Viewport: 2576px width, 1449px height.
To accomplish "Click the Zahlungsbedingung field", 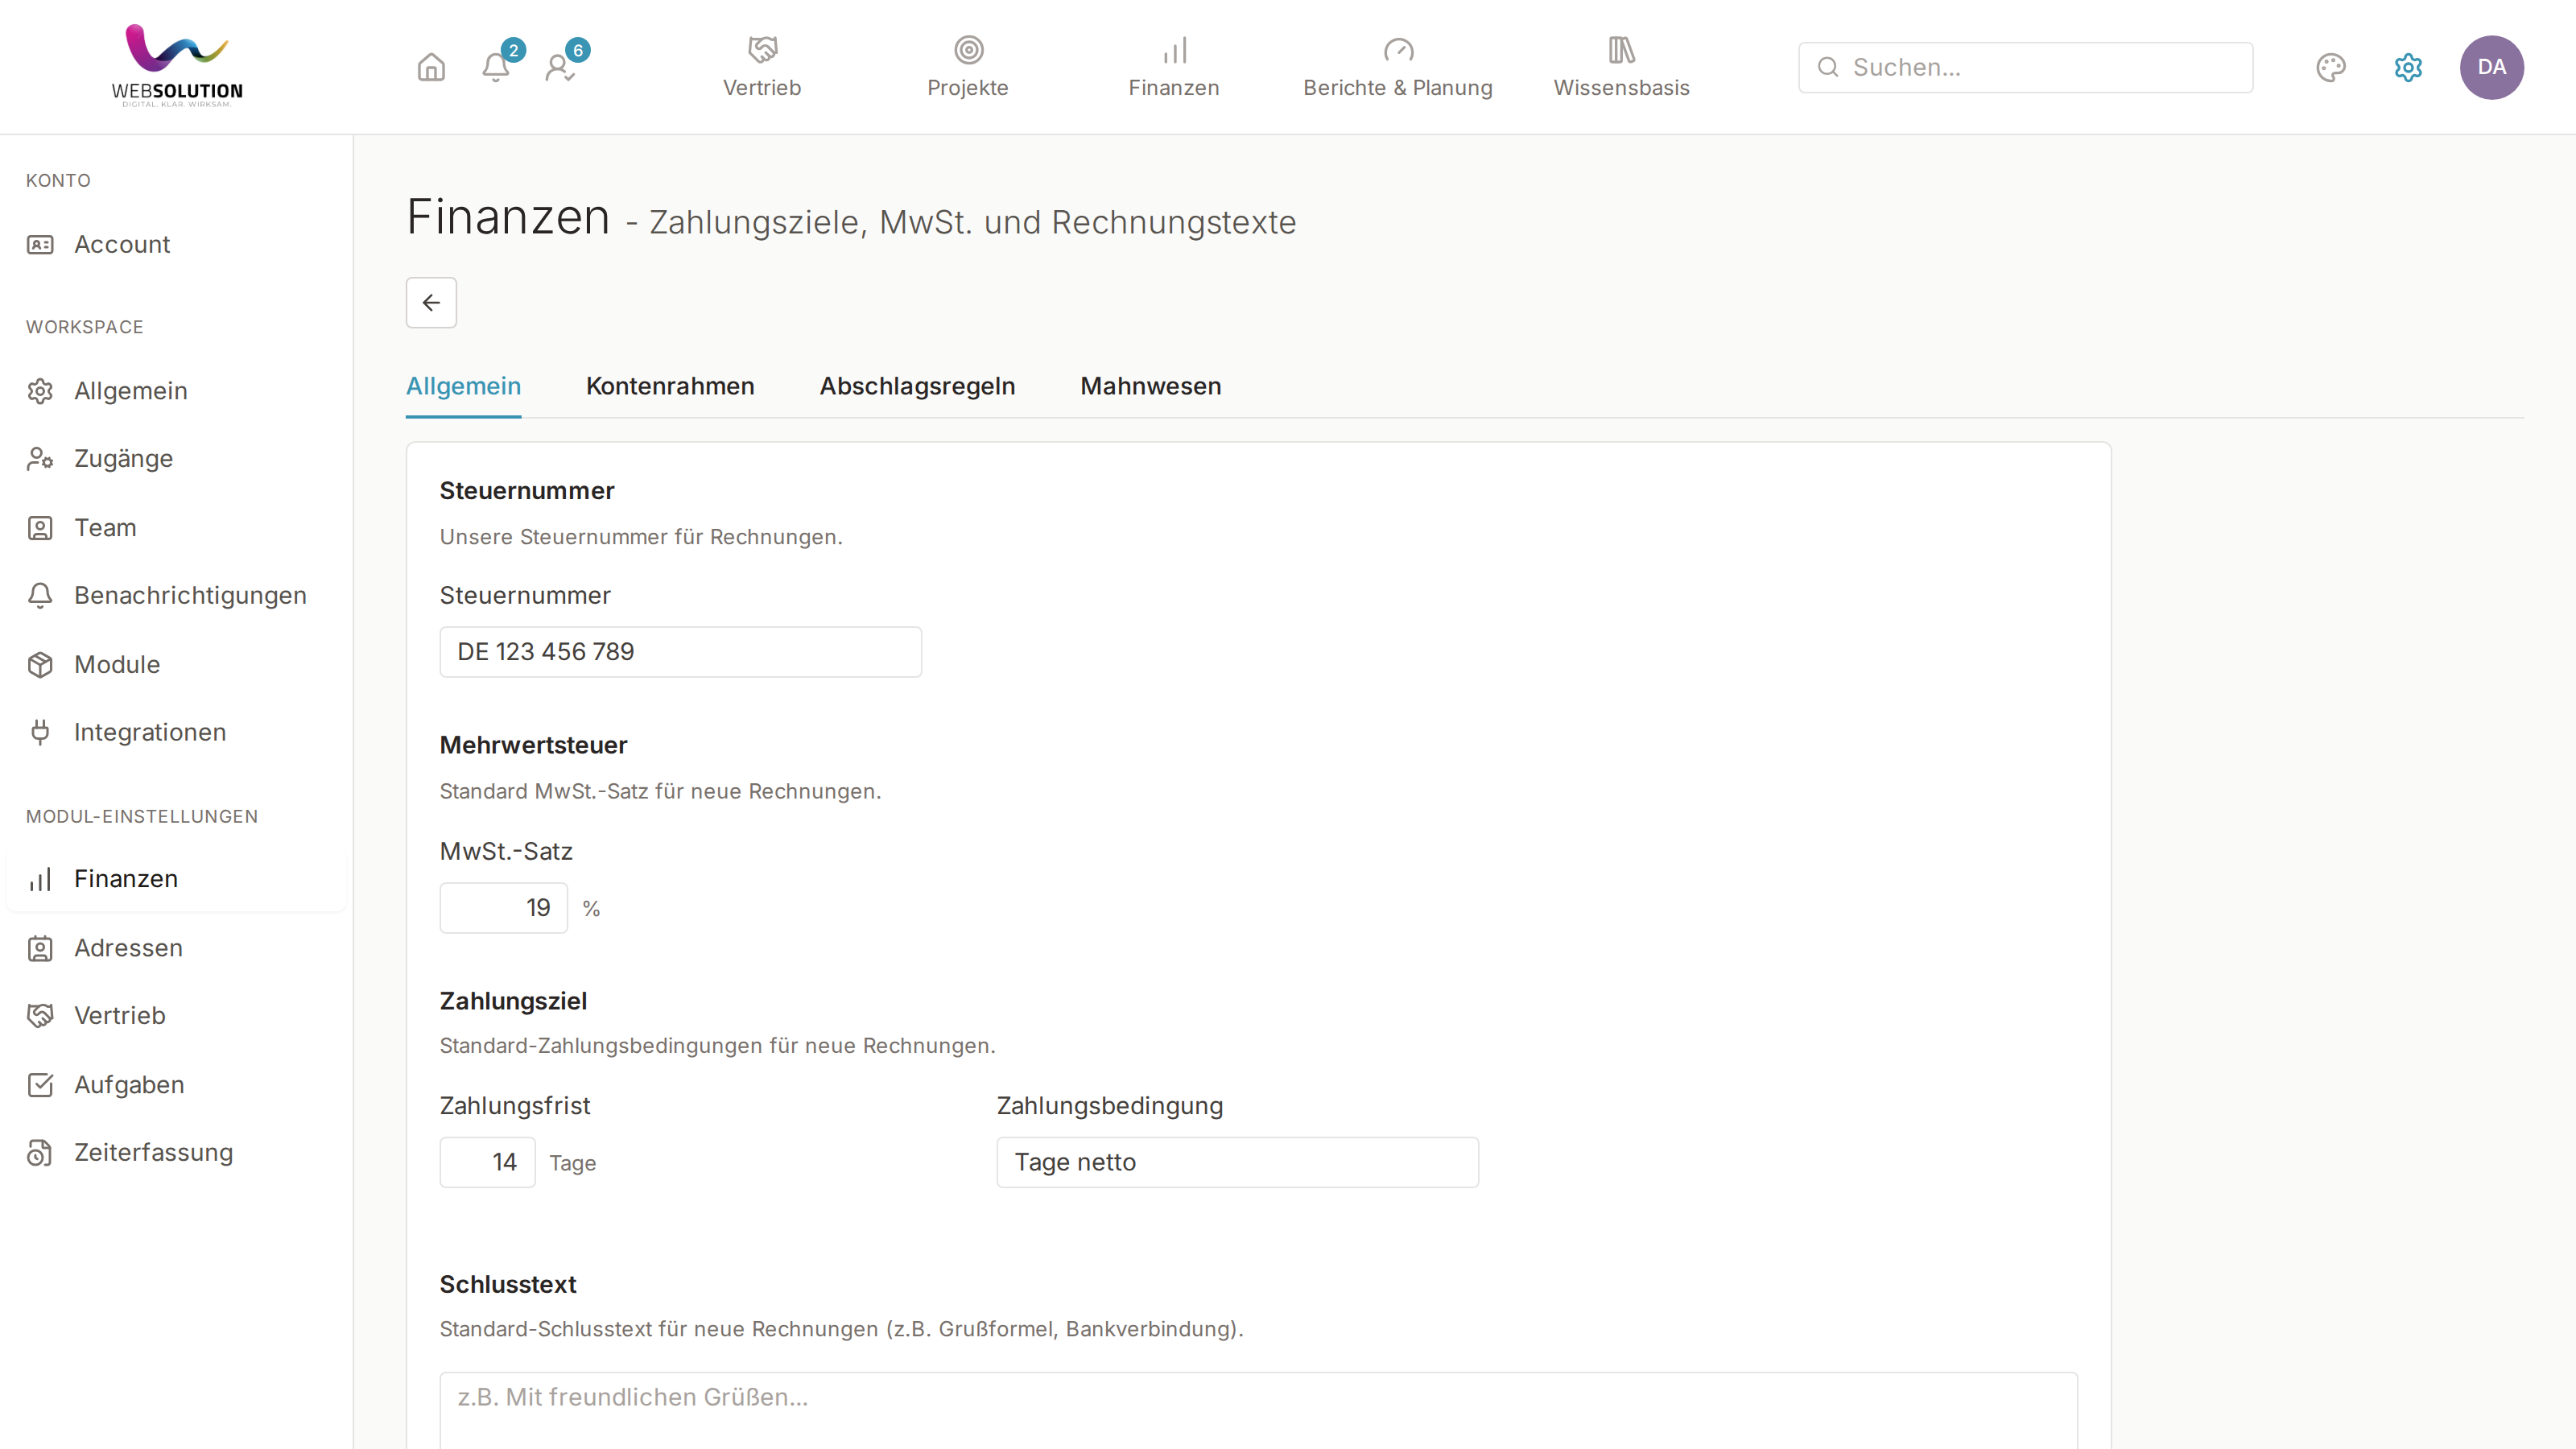I will tap(1237, 1162).
